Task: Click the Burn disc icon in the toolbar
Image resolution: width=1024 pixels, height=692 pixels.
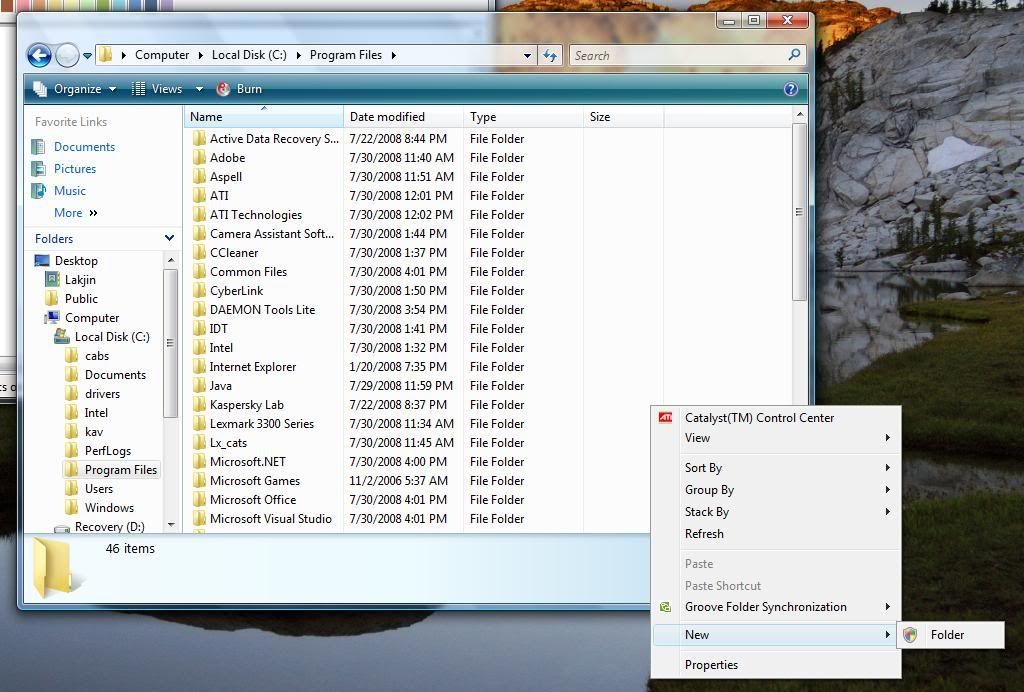Action: 223,89
